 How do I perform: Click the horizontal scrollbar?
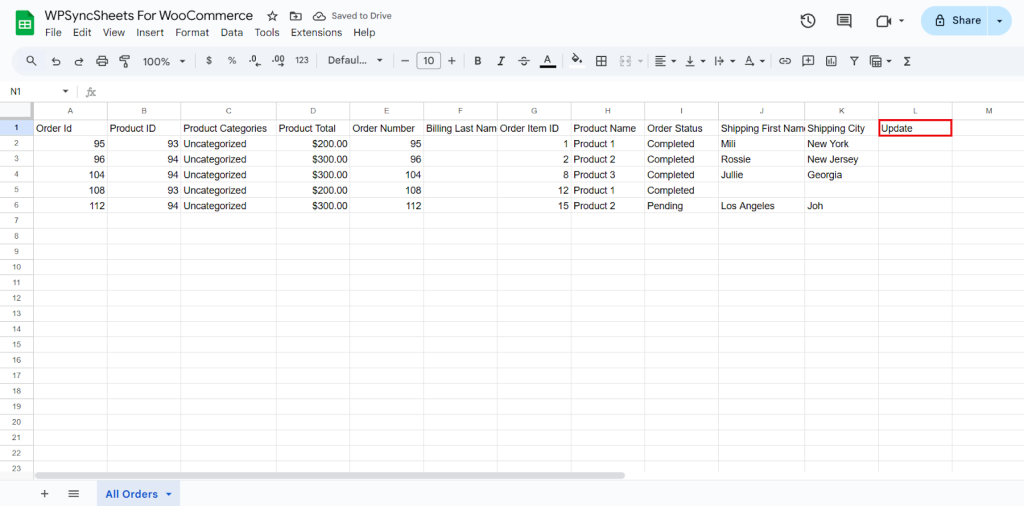coord(330,475)
